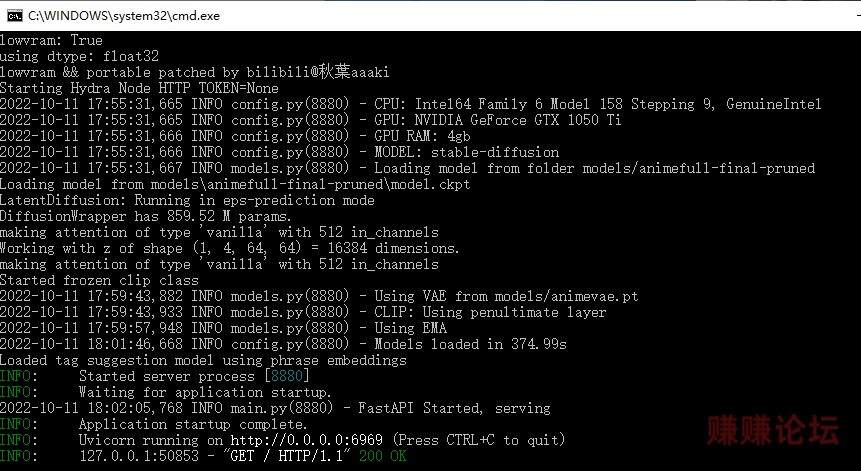The height and width of the screenshot is (471, 861).
Task: Click the cmd.exe icon in title bar
Action: pyautogui.click(x=15, y=15)
